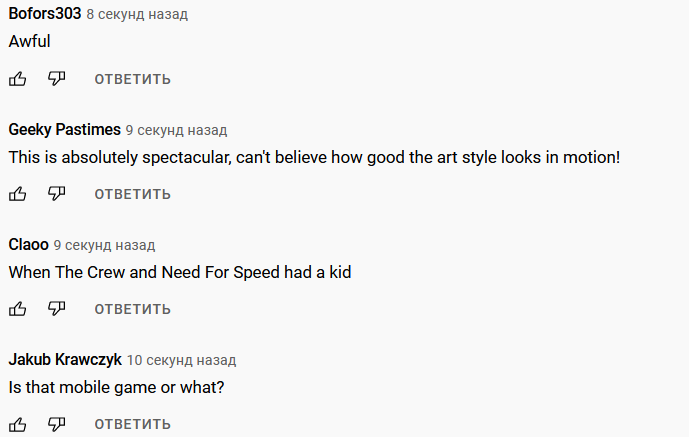The image size is (689, 437).
Task: Reply to Claoo with ОТВЕТИТЬ
Action: pyautogui.click(x=132, y=309)
